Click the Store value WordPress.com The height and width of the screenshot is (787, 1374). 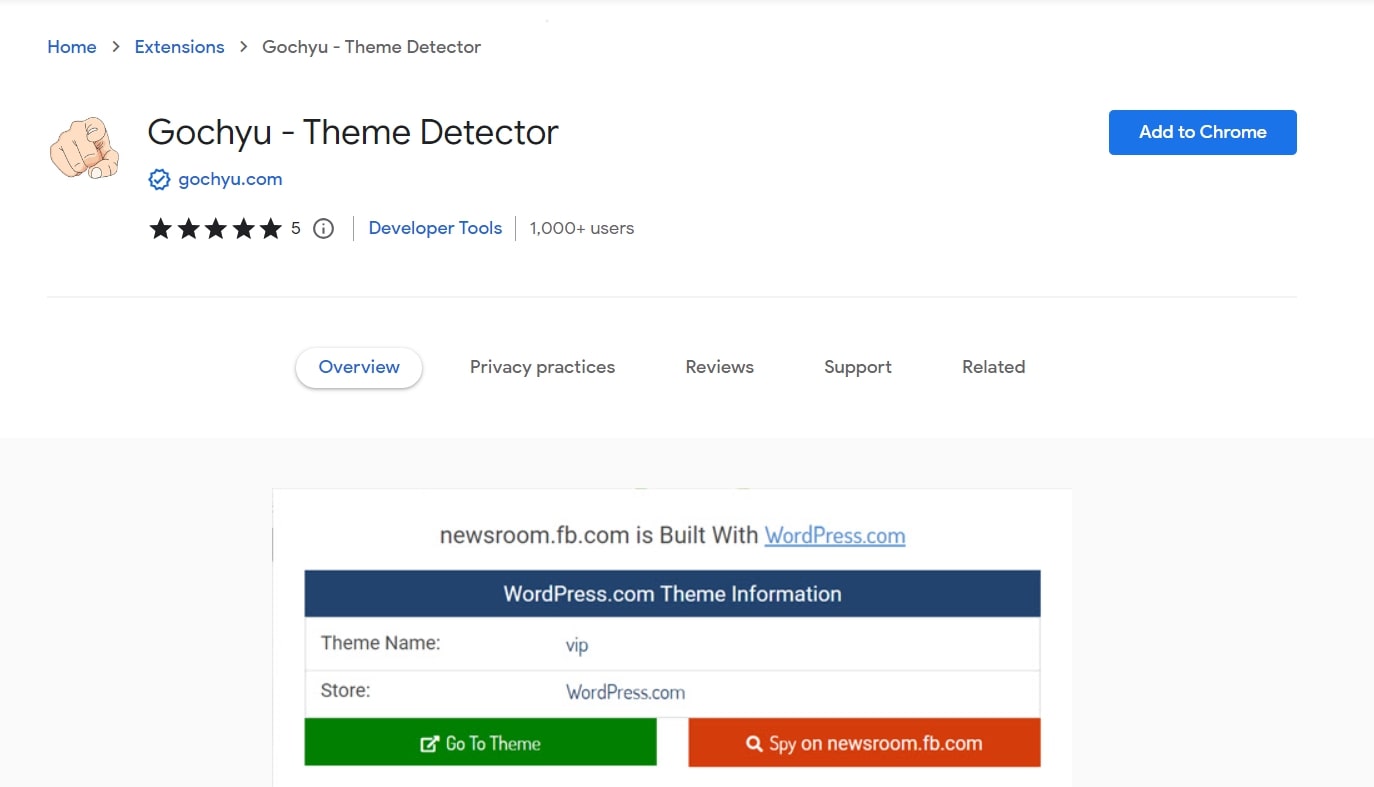(625, 692)
